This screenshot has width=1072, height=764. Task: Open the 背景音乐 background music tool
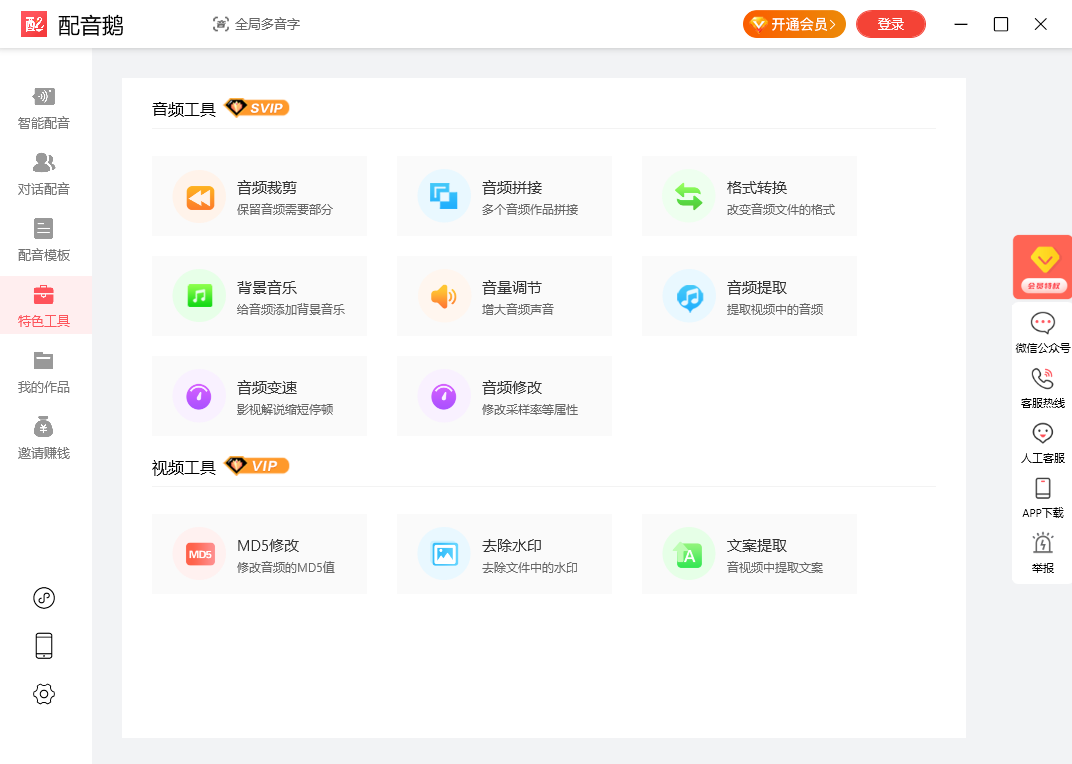coord(259,296)
